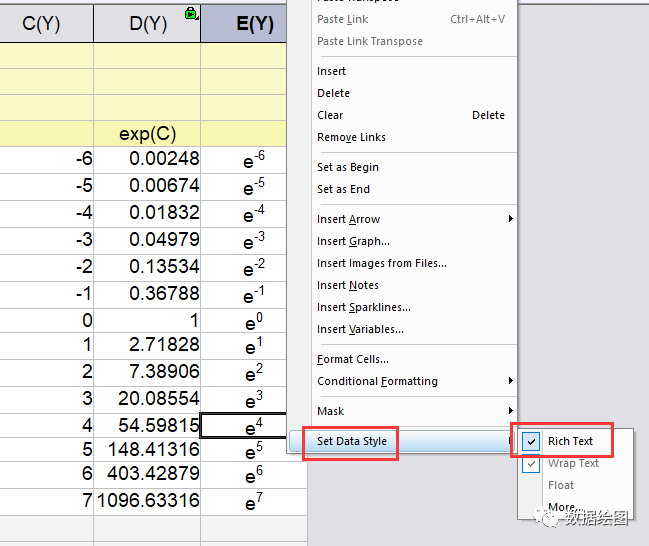This screenshot has height=546, width=649.
Task: Select the E(Y) column header
Action: [x=244, y=24]
